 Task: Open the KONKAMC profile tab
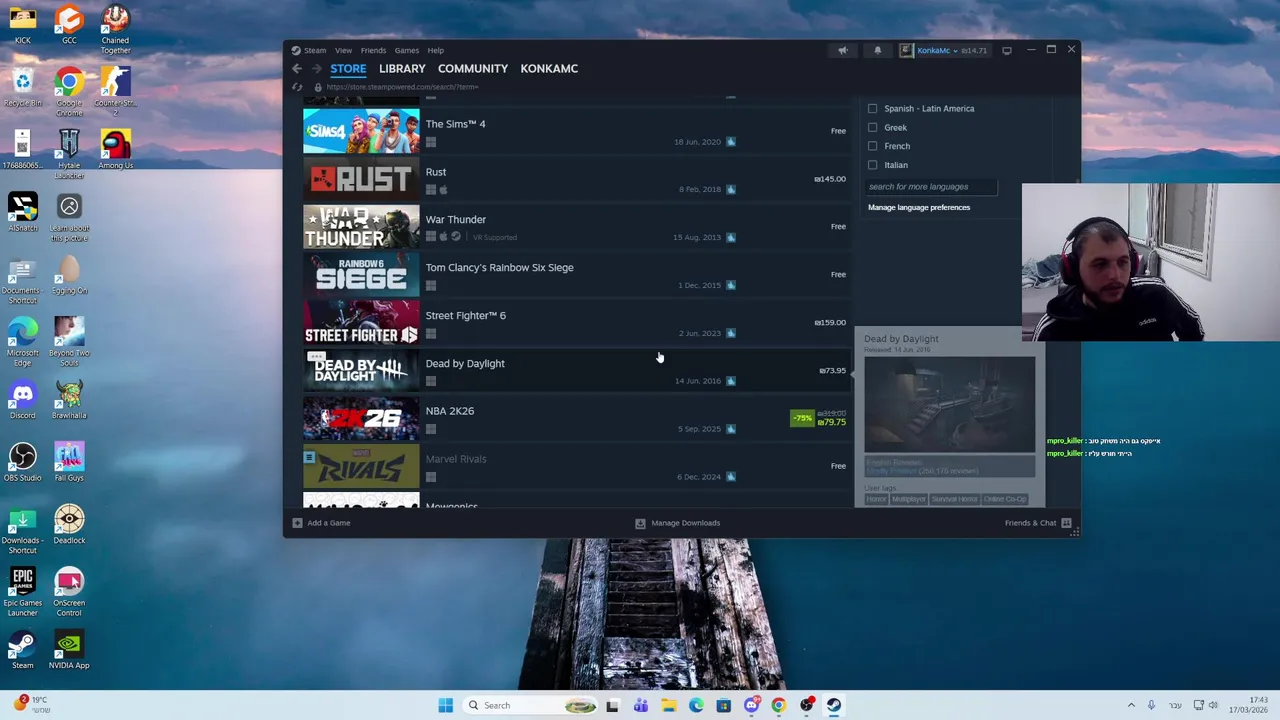549,69
